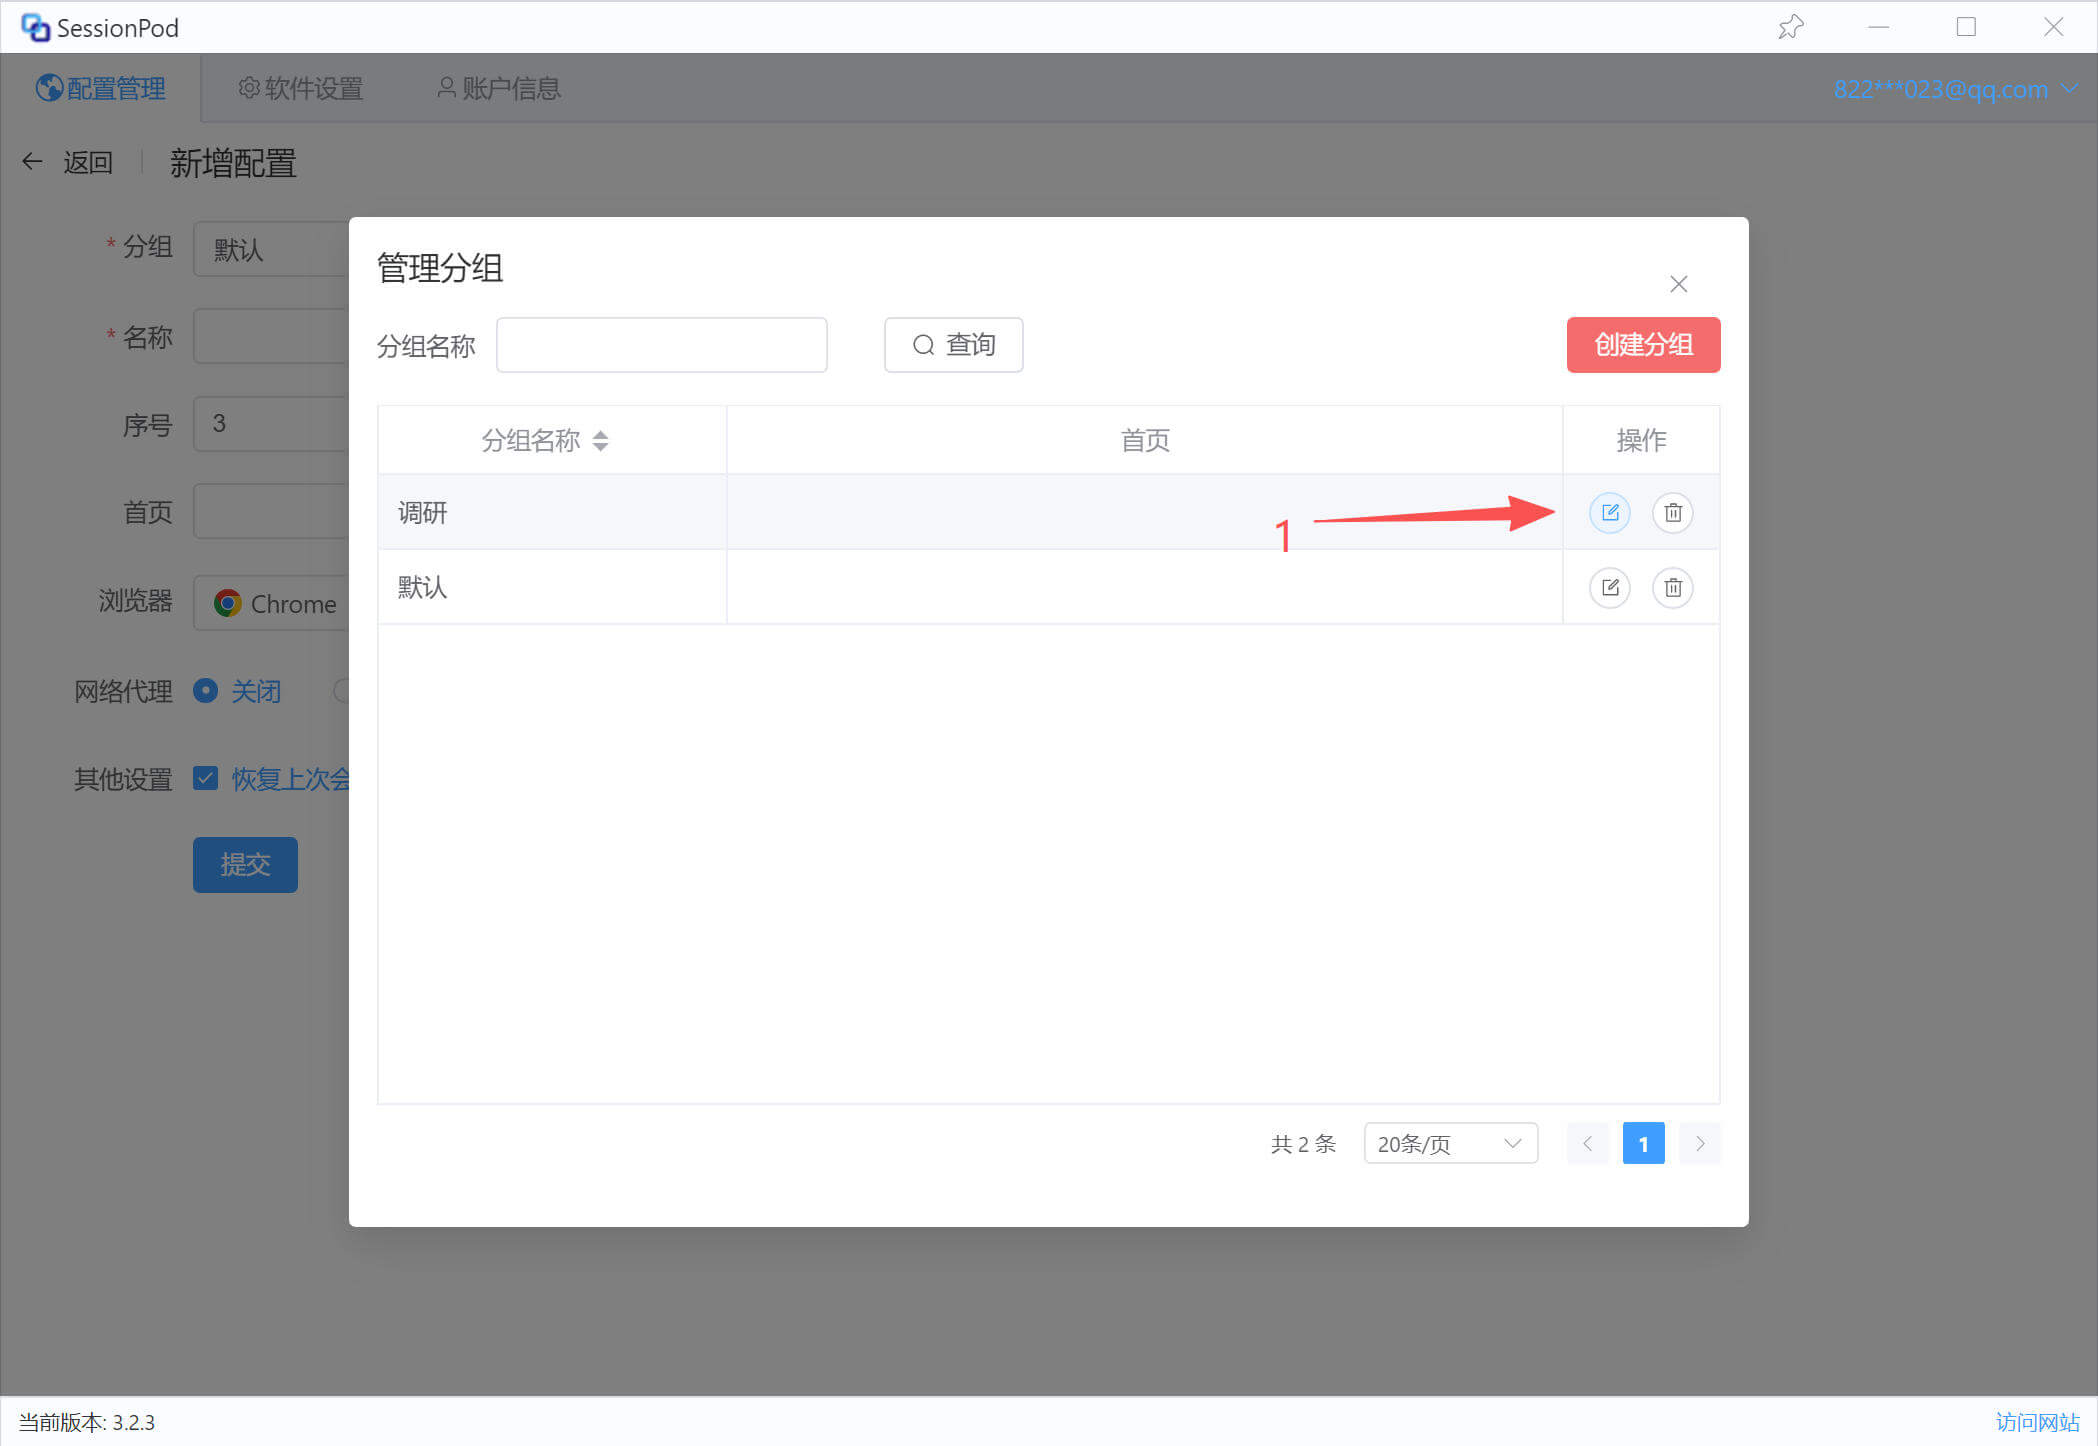Close the 管理分组 dialog
Viewport: 2098px width, 1446px height.
point(1678,284)
